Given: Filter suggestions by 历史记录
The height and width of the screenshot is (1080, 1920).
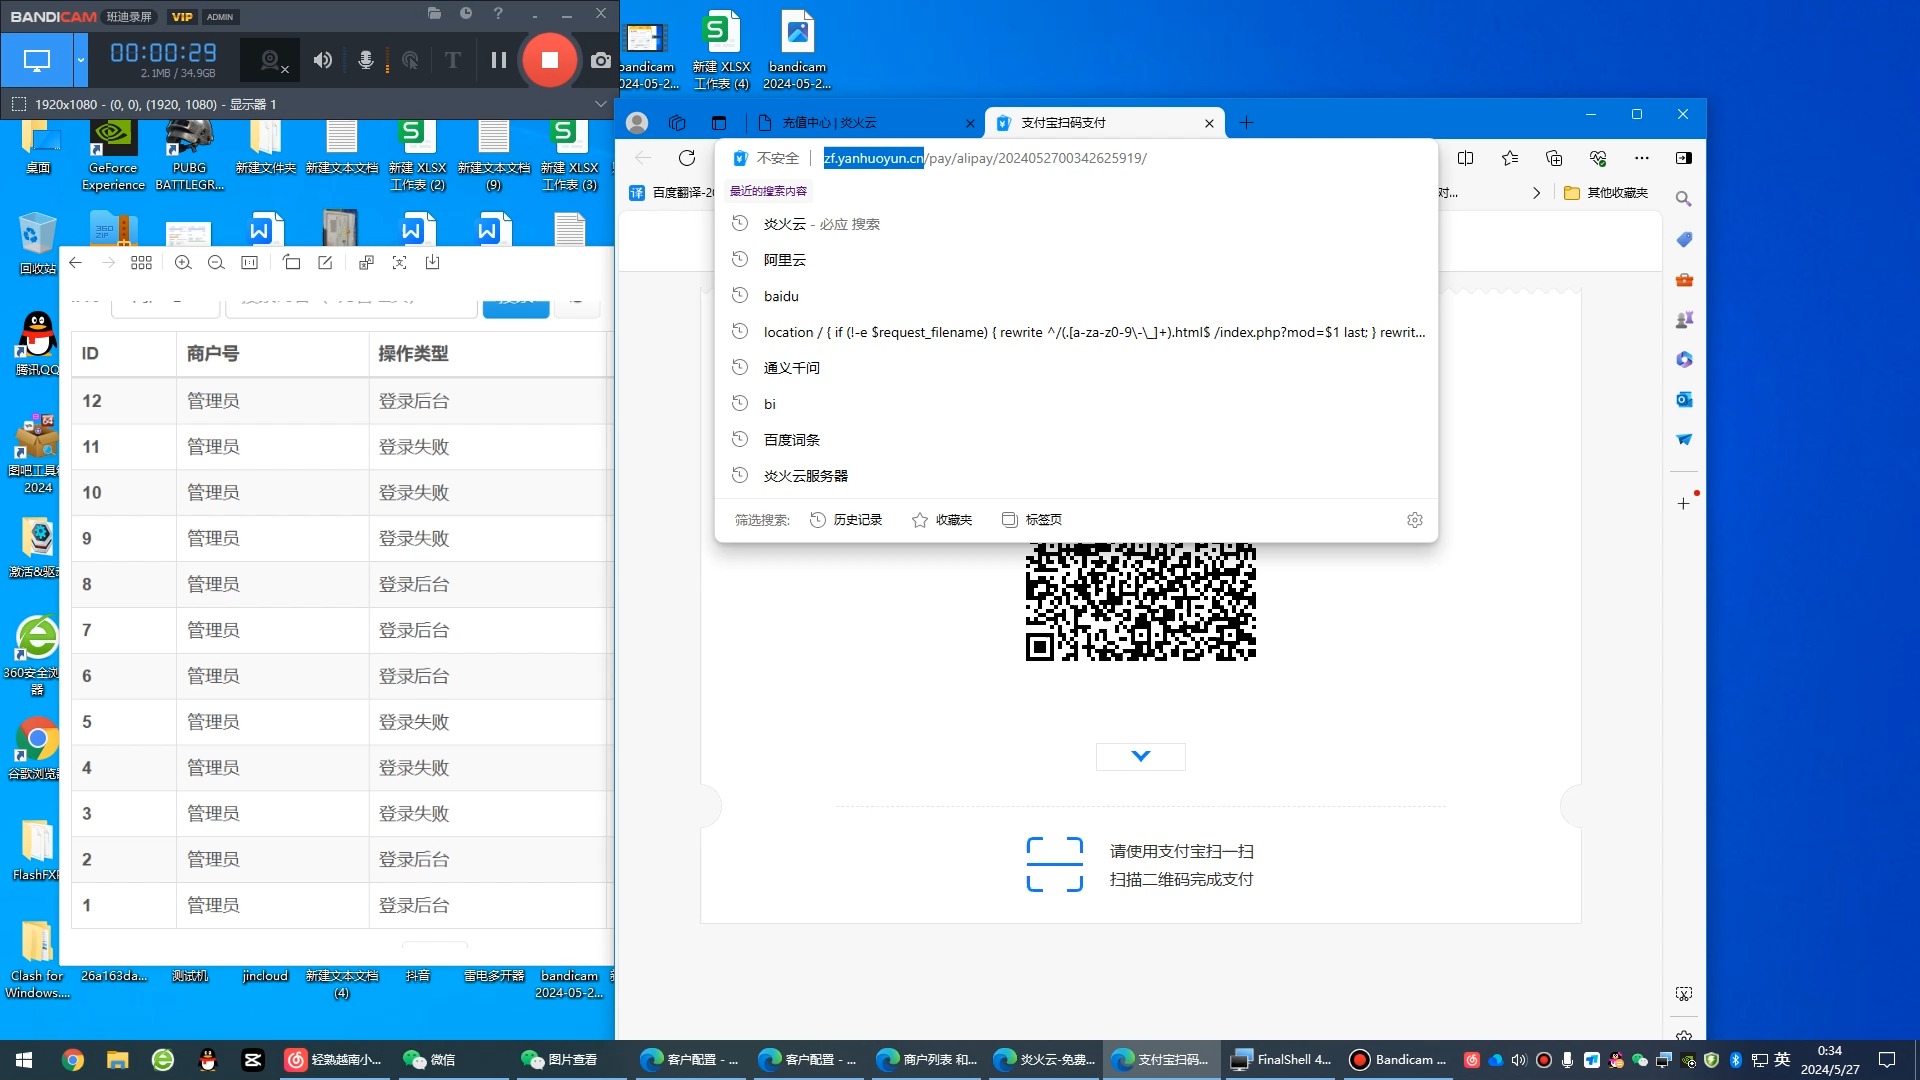Looking at the screenshot, I should (x=846, y=520).
